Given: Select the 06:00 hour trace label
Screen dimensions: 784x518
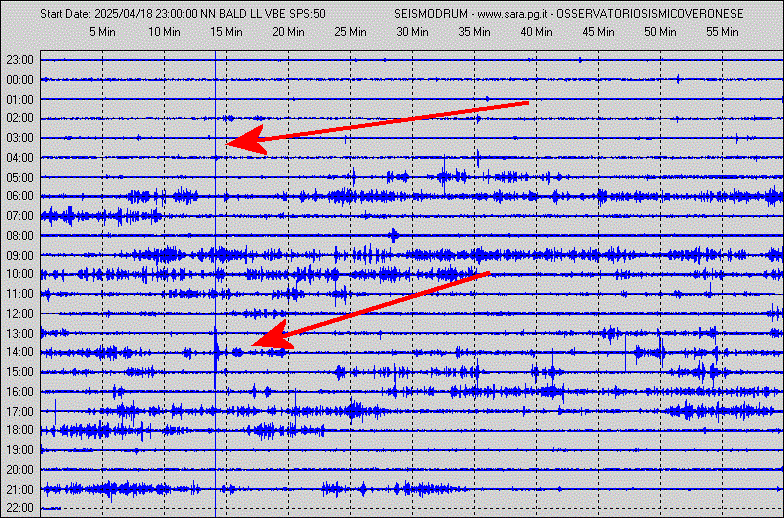Looking at the screenshot, I should click(x=20, y=196).
